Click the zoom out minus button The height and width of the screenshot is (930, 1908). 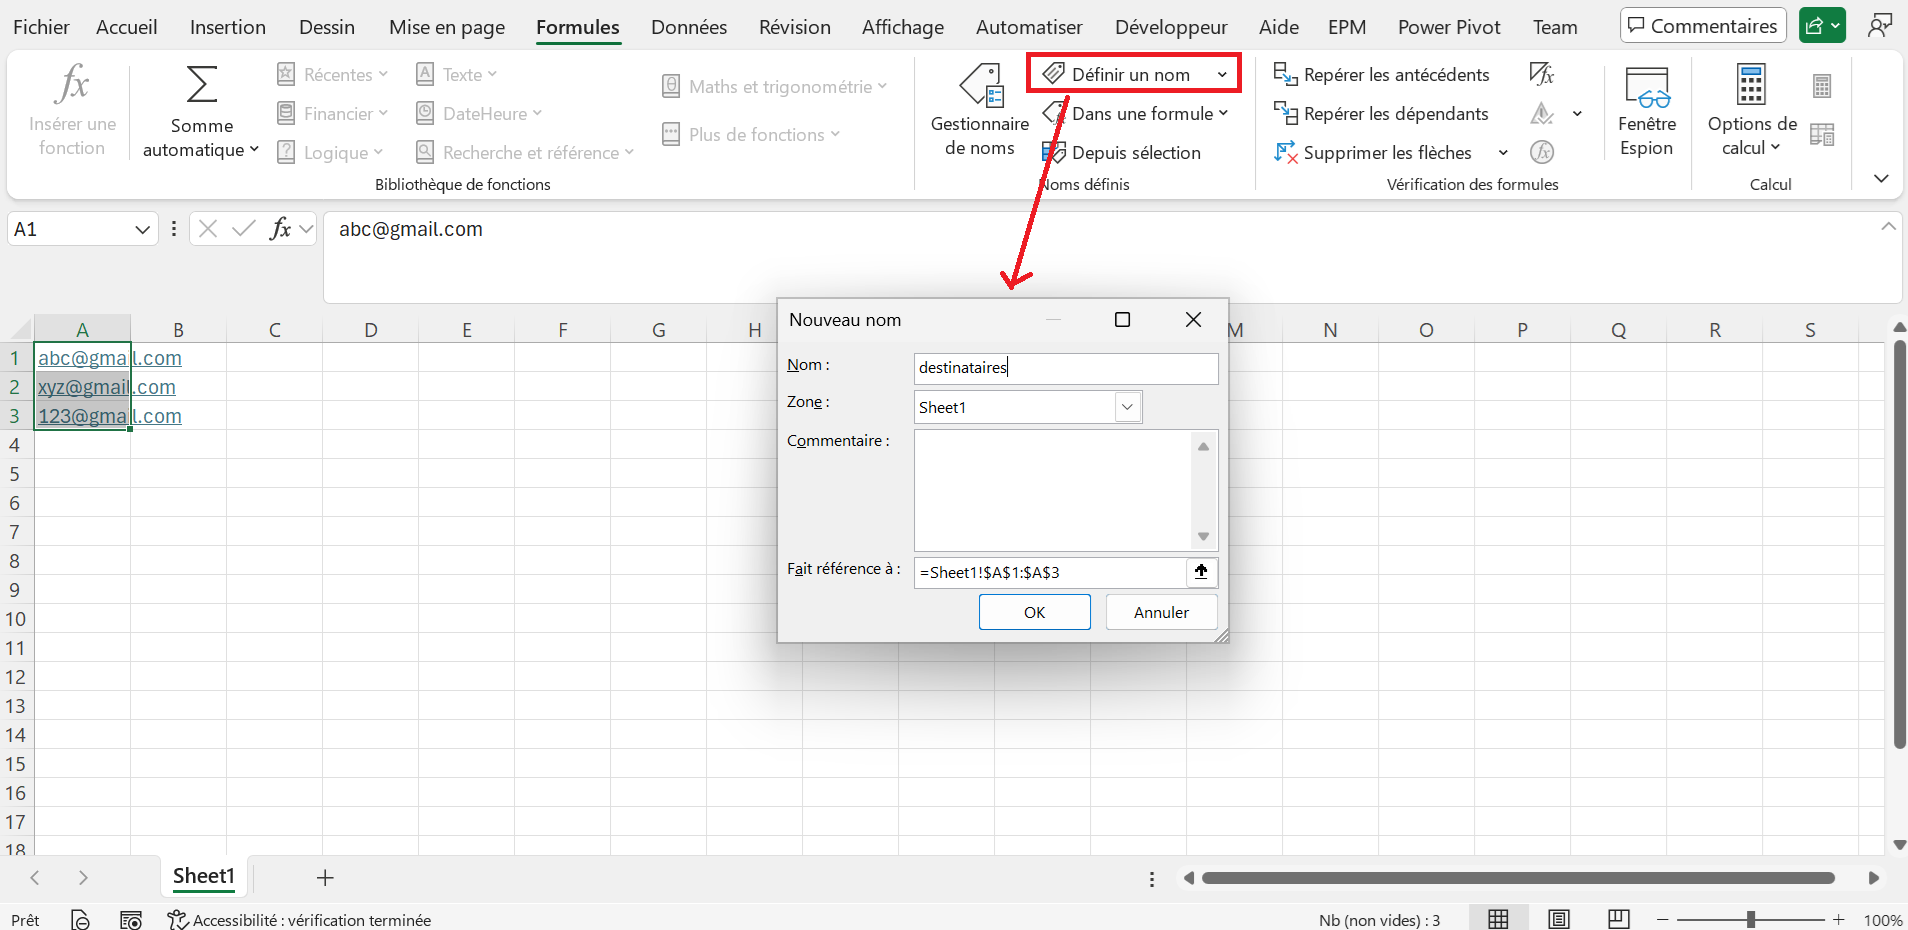1663,919
